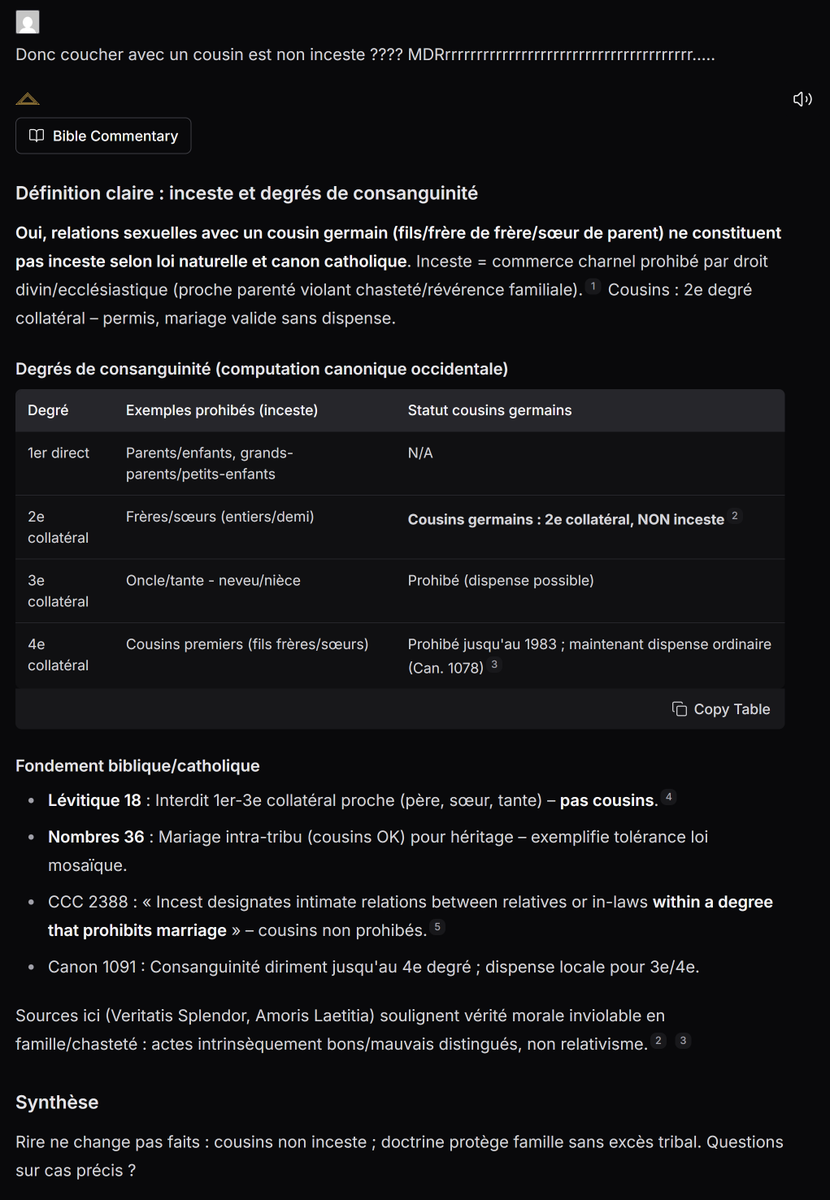This screenshot has width=830, height=1200.
Task: Open the Bible Commentary source button
Action: tap(103, 136)
